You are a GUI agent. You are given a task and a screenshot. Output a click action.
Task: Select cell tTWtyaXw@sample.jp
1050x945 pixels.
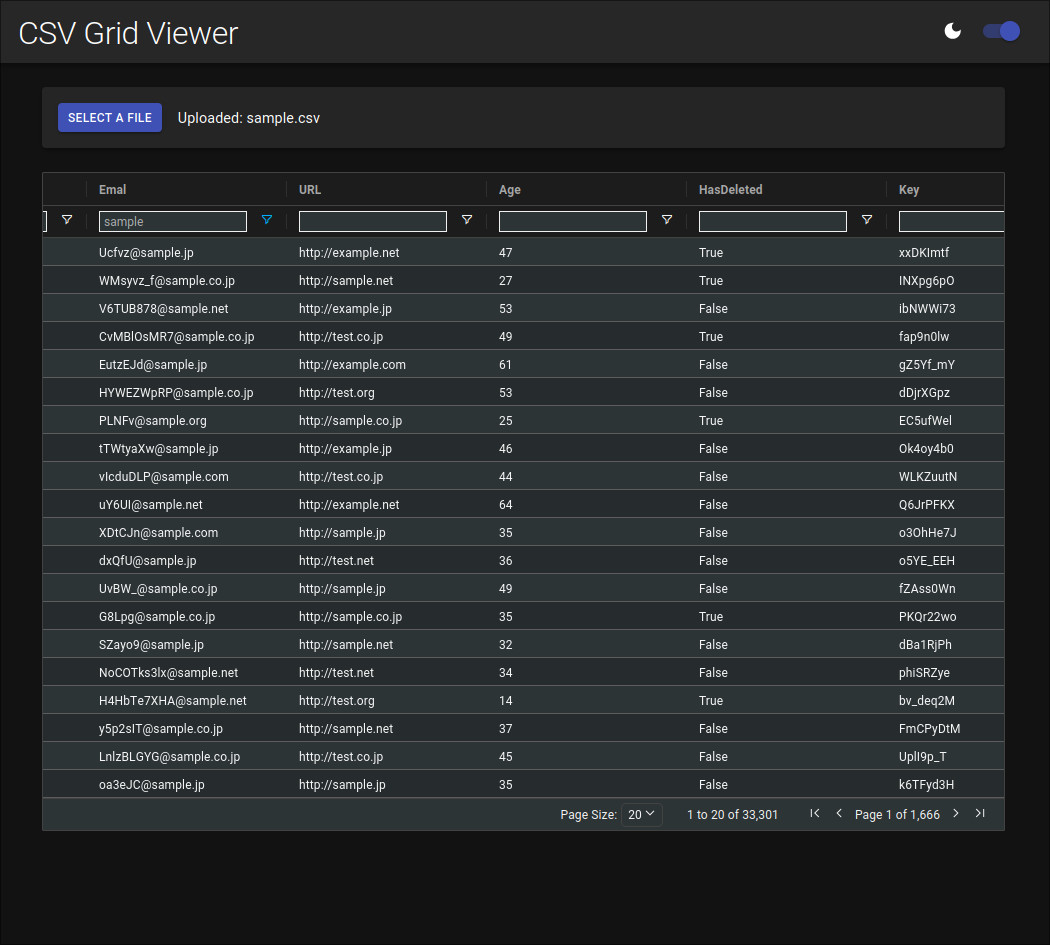pyautogui.click(x=159, y=449)
